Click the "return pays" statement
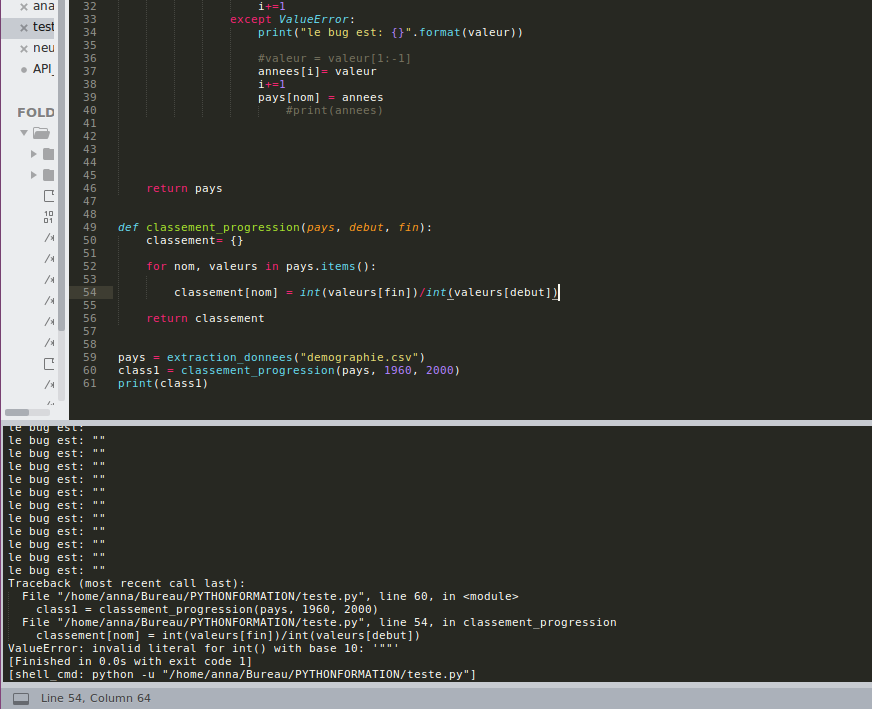The width and height of the screenshot is (872, 709). tap(185, 189)
